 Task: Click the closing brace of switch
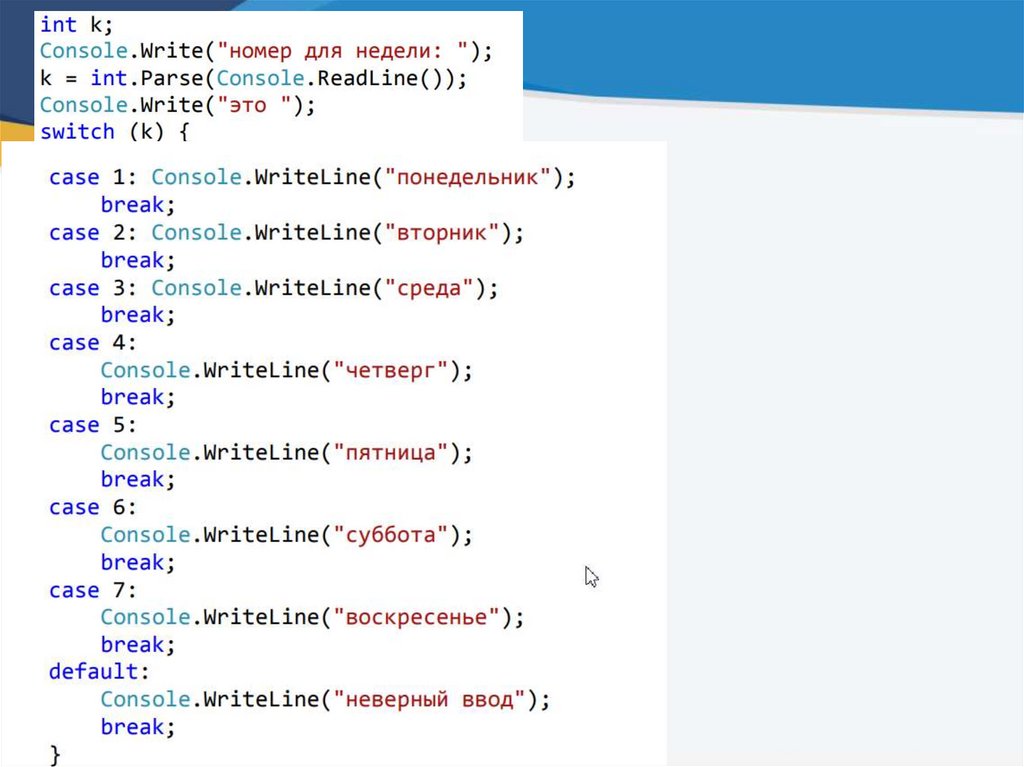tap(56, 755)
